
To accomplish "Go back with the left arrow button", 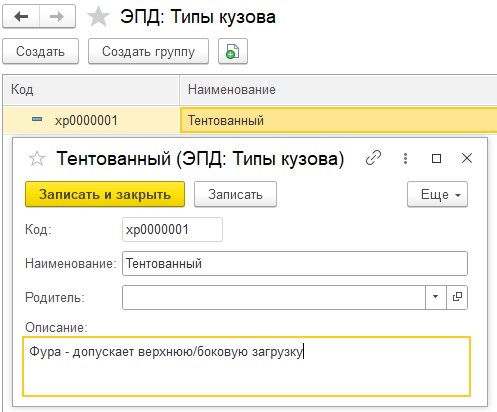I will click(x=21, y=17).
